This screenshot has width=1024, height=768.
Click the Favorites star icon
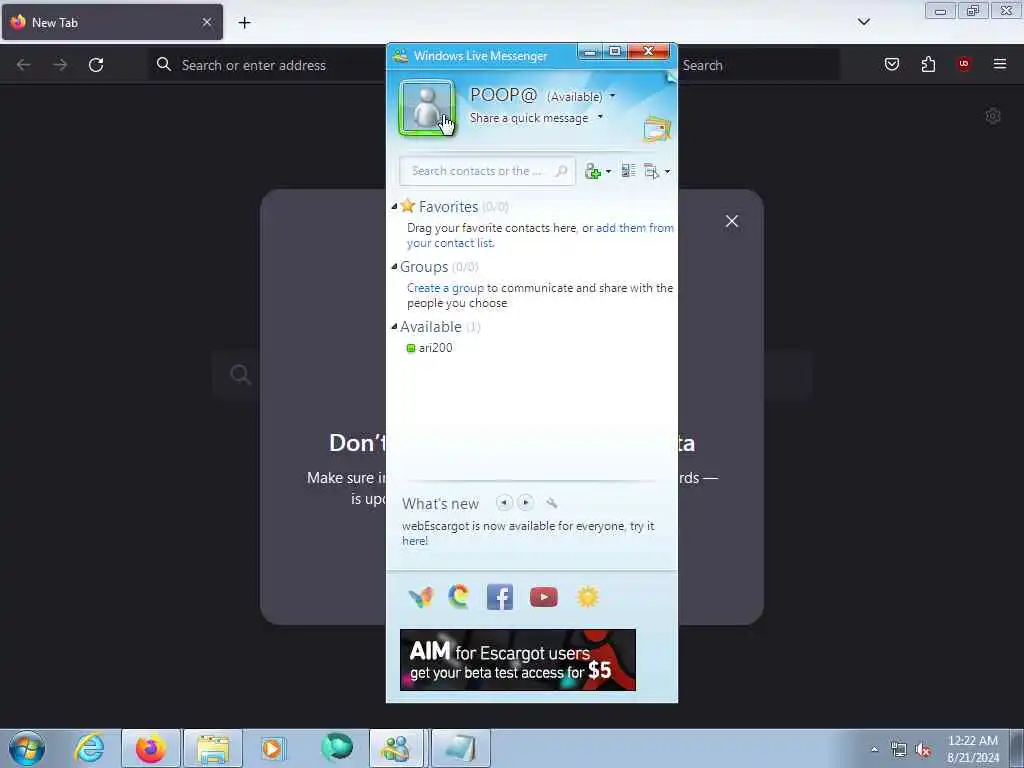(x=408, y=206)
